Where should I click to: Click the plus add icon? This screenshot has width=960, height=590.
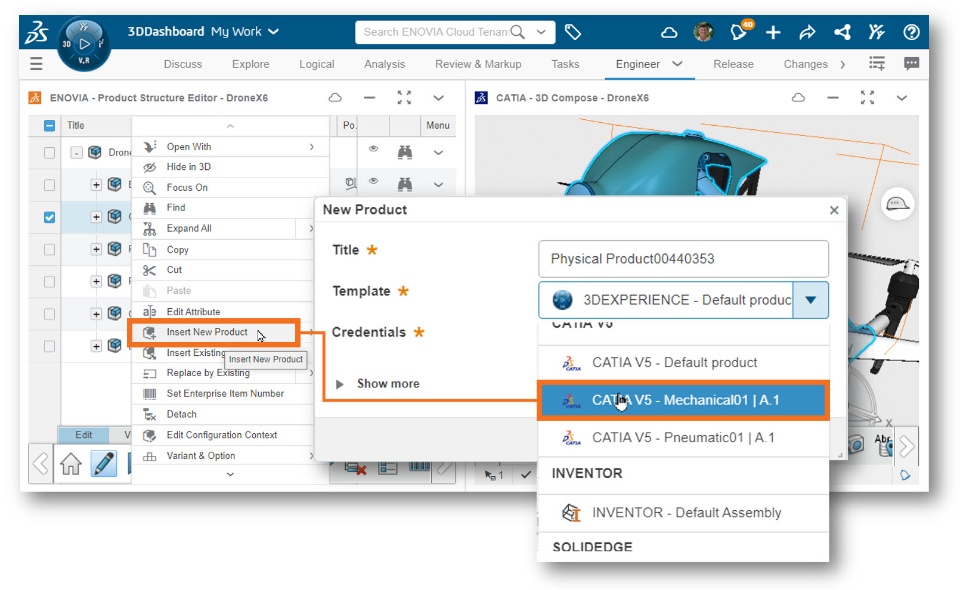[773, 32]
